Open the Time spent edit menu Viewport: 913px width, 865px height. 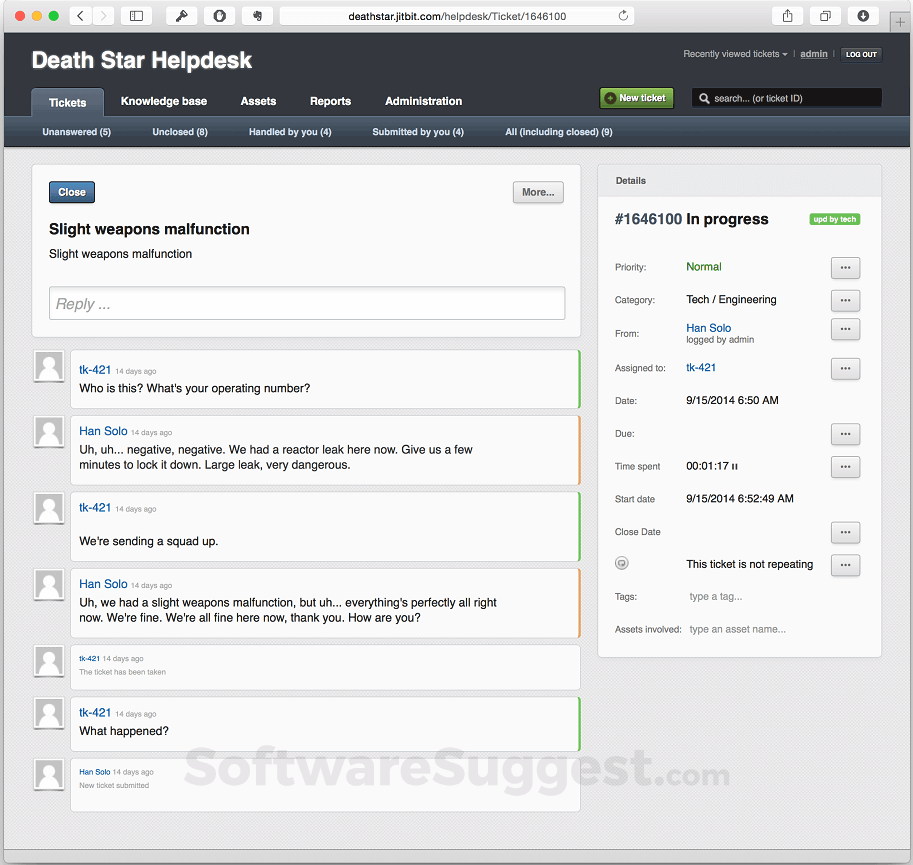845,467
